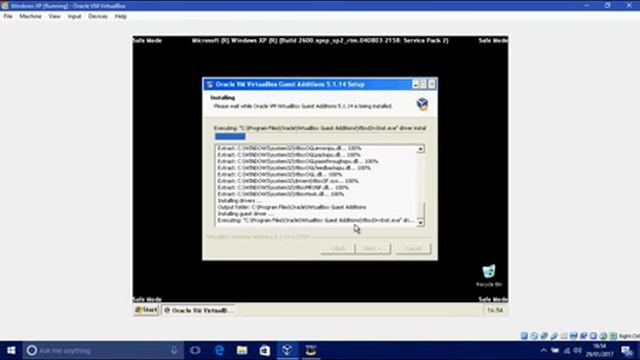Click the VirtualBox Manager taskbar icon
The height and width of the screenshot is (360, 640).
click(287, 350)
